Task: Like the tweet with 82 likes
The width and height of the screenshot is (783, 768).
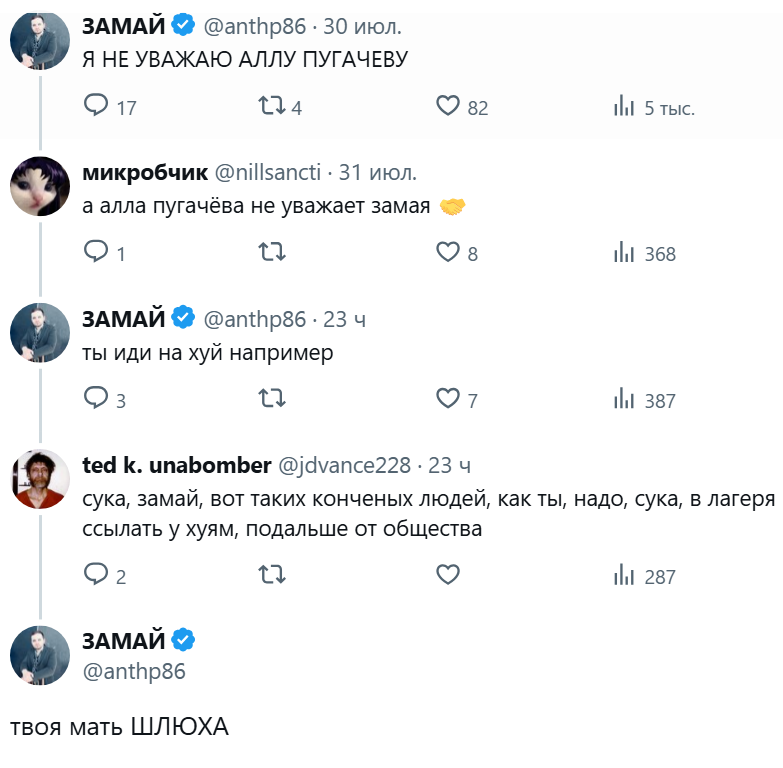Action: [448, 106]
